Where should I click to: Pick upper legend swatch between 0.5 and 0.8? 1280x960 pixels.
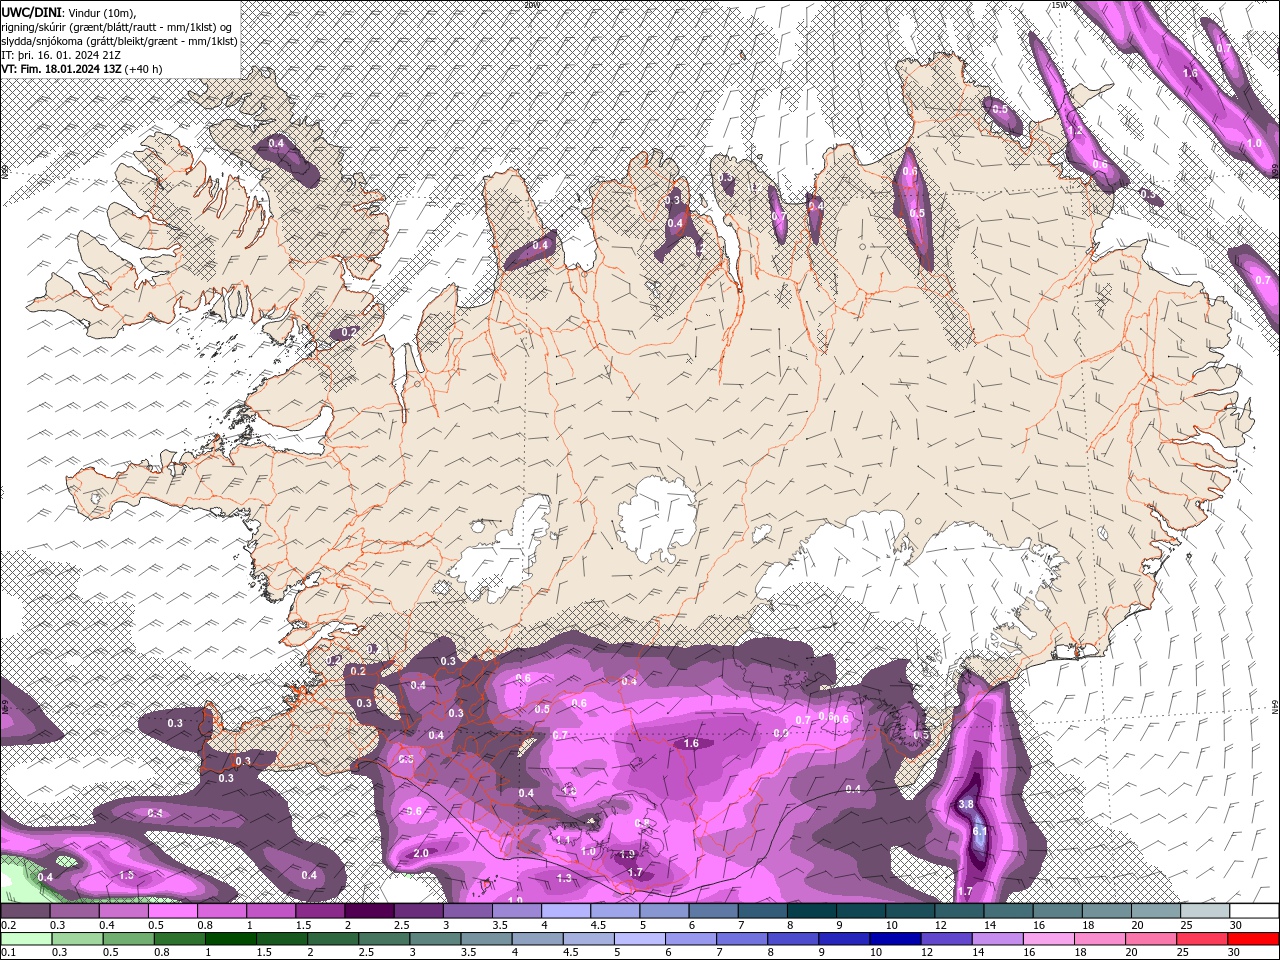tap(172, 911)
